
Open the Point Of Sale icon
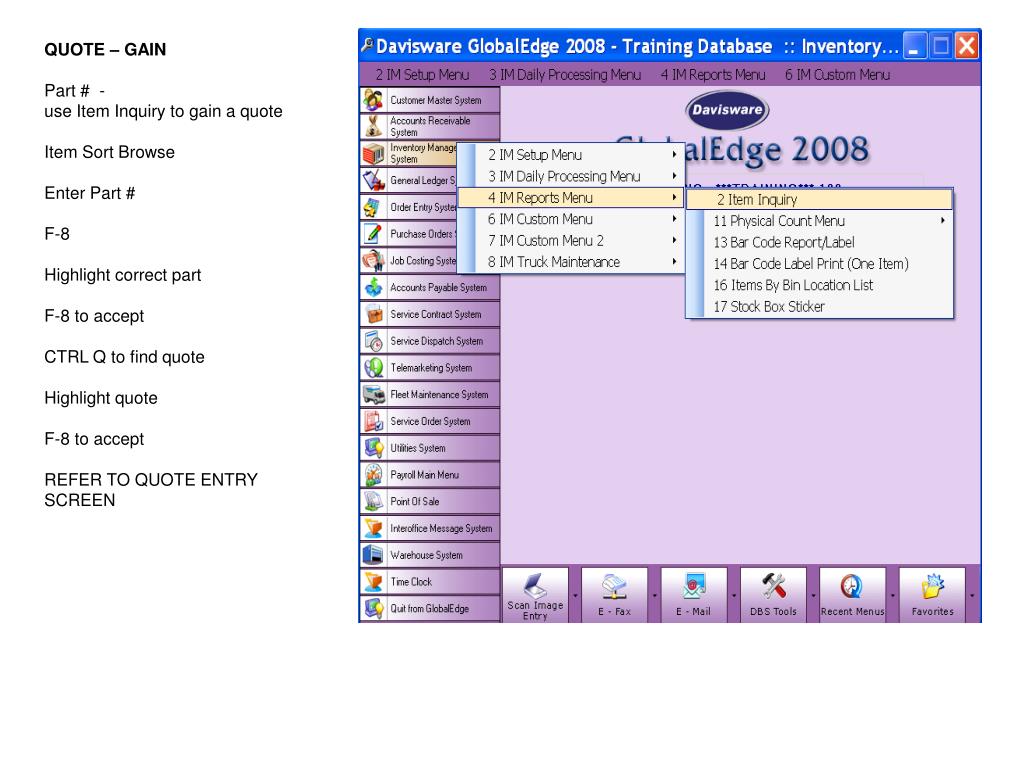373,502
